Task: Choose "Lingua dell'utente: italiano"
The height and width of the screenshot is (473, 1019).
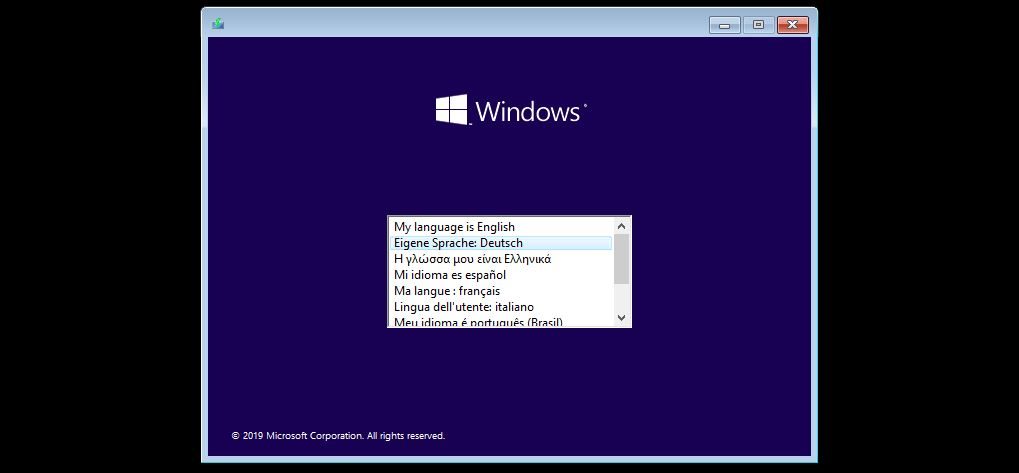Action: tap(501, 307)
